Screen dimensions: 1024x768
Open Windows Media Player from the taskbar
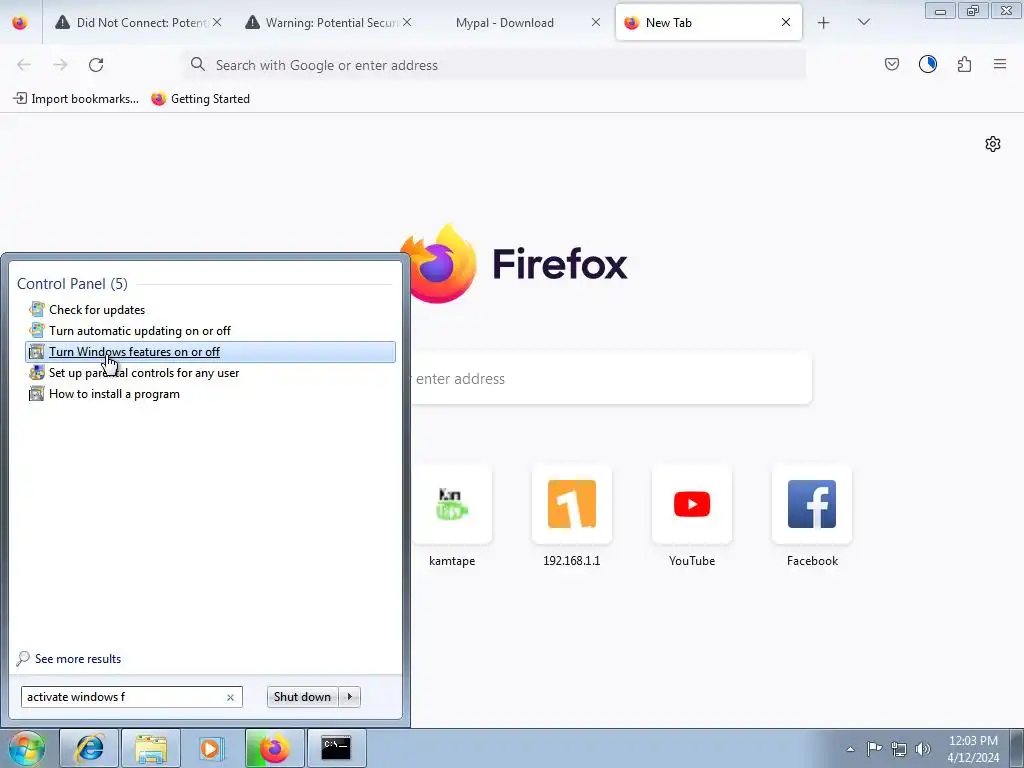(x=211, y=748)
